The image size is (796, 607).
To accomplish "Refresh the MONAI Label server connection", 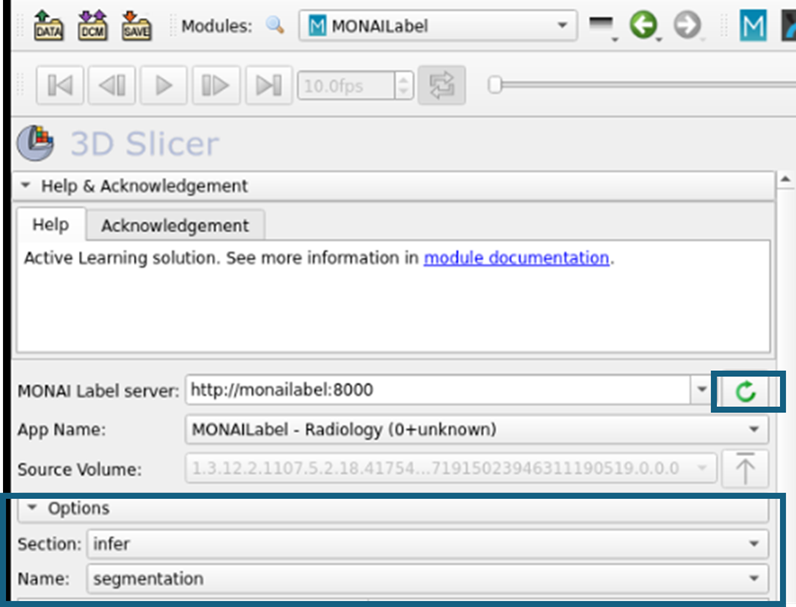I will 746,392.
